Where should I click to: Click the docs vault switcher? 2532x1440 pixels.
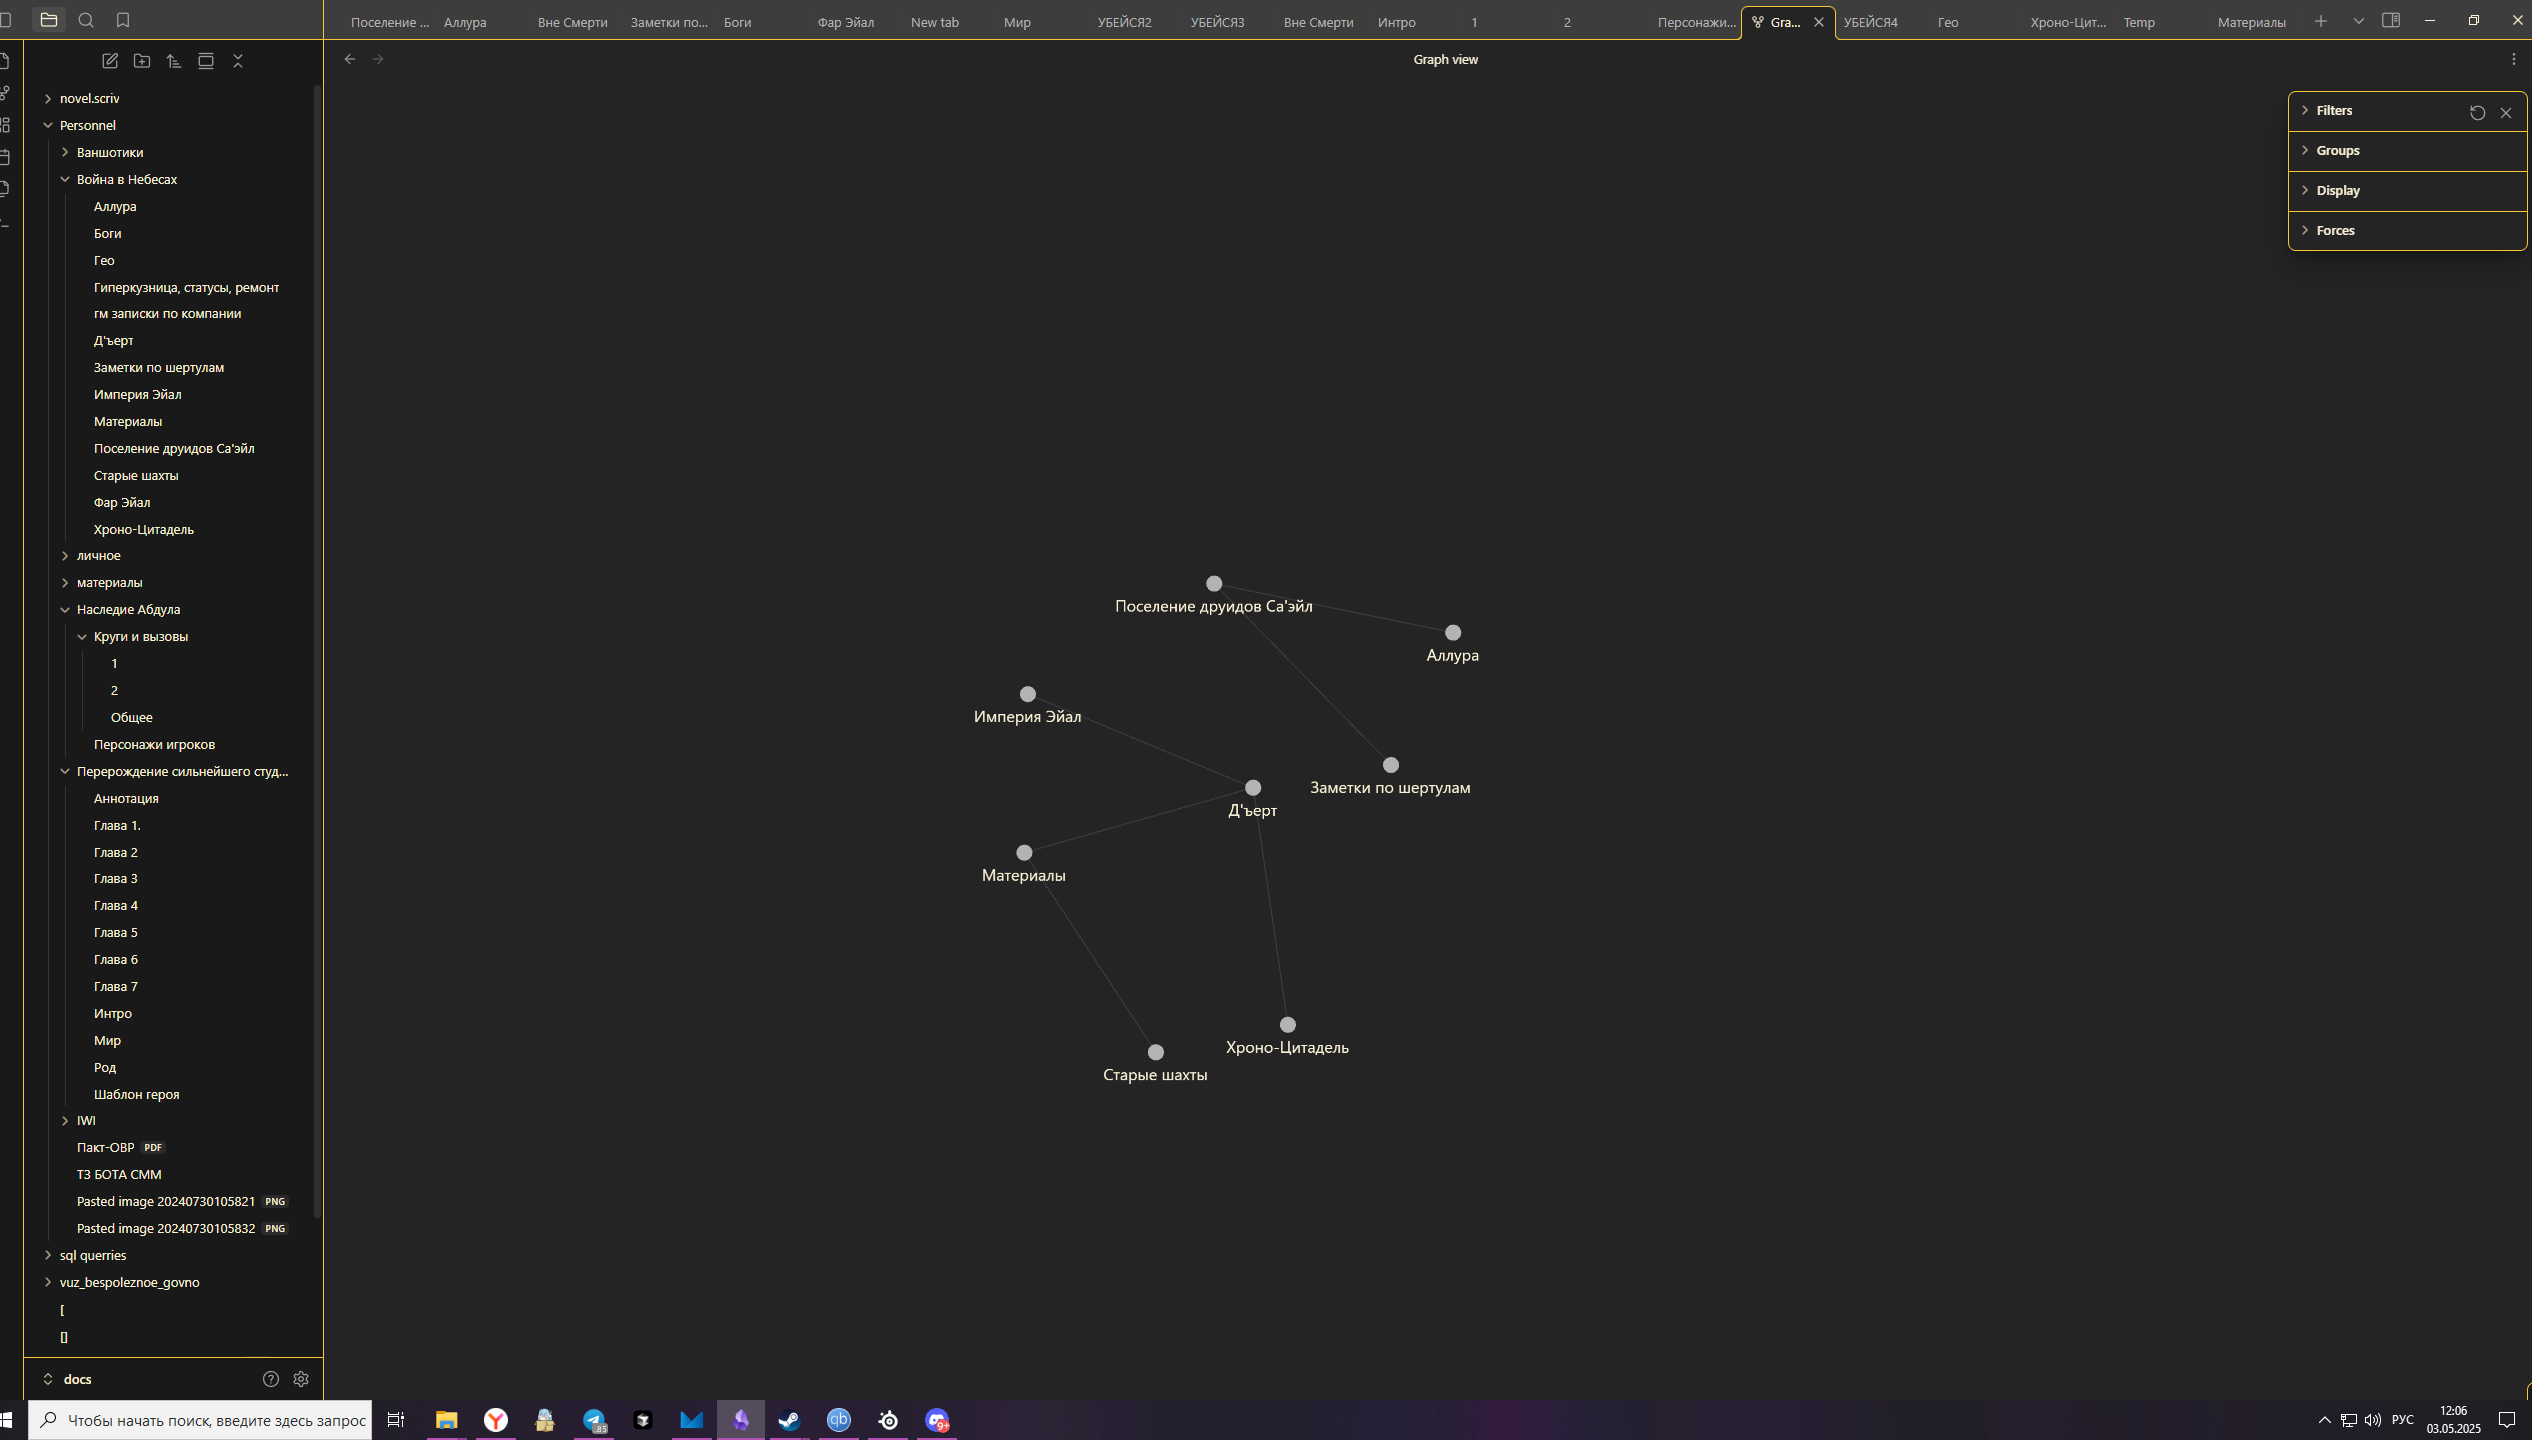tap(77, 1379)
